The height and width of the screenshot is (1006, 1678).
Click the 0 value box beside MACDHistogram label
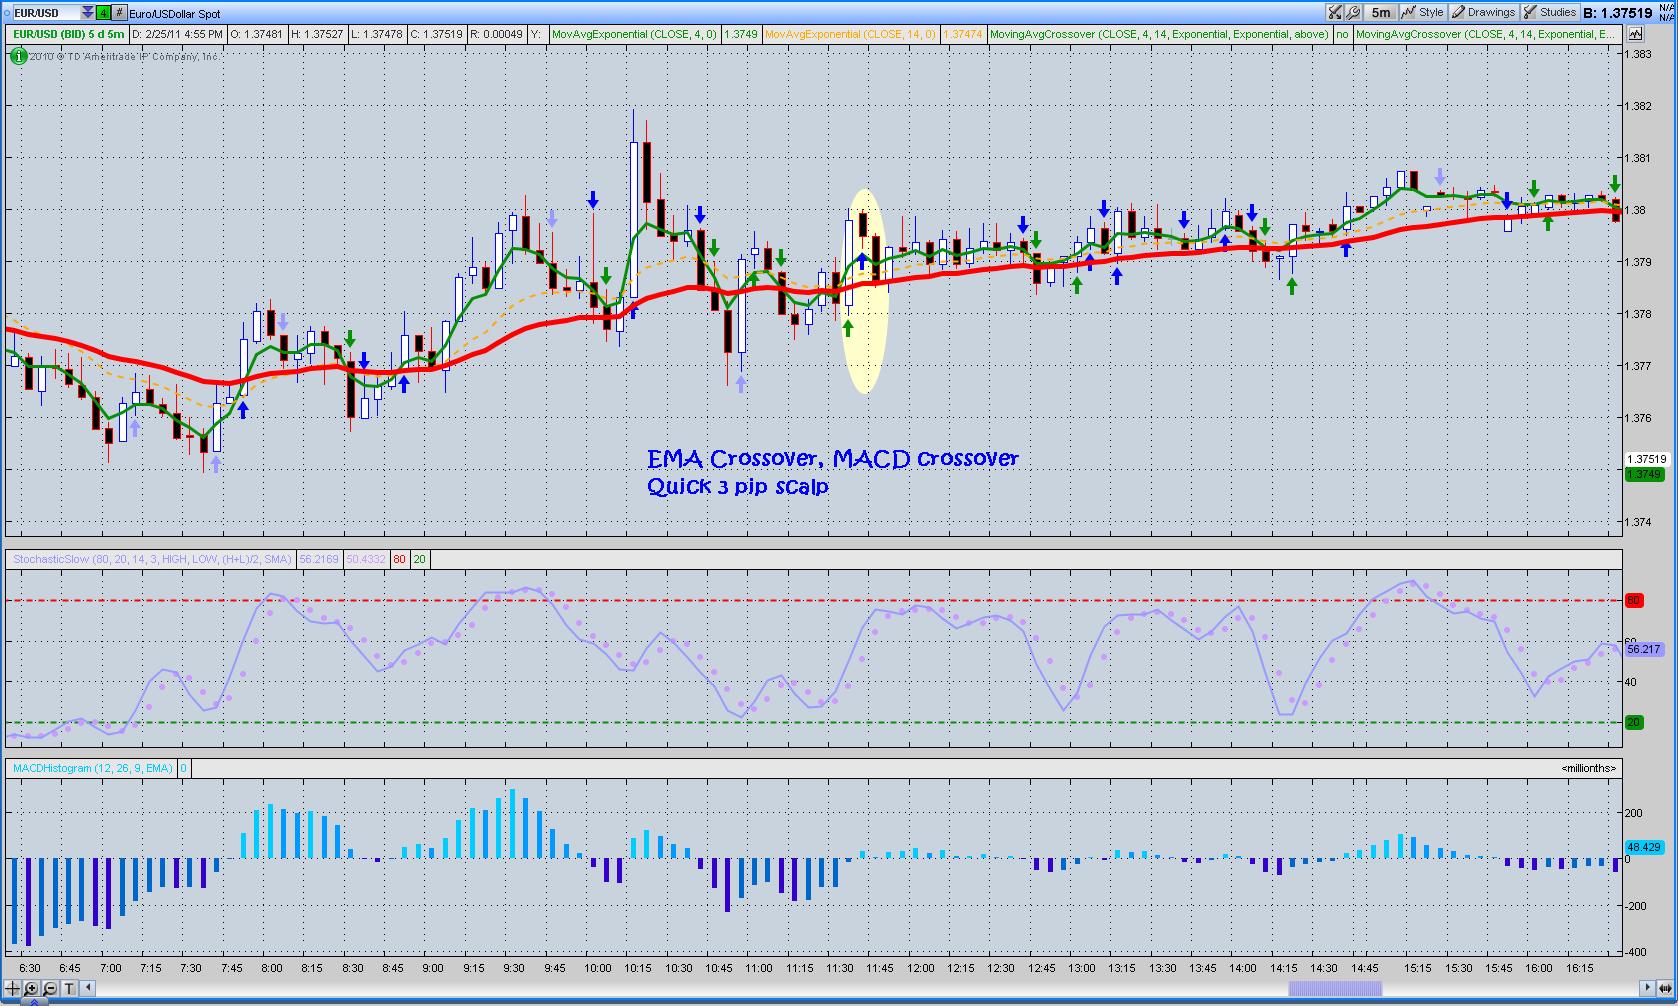[x=184, y=768]
